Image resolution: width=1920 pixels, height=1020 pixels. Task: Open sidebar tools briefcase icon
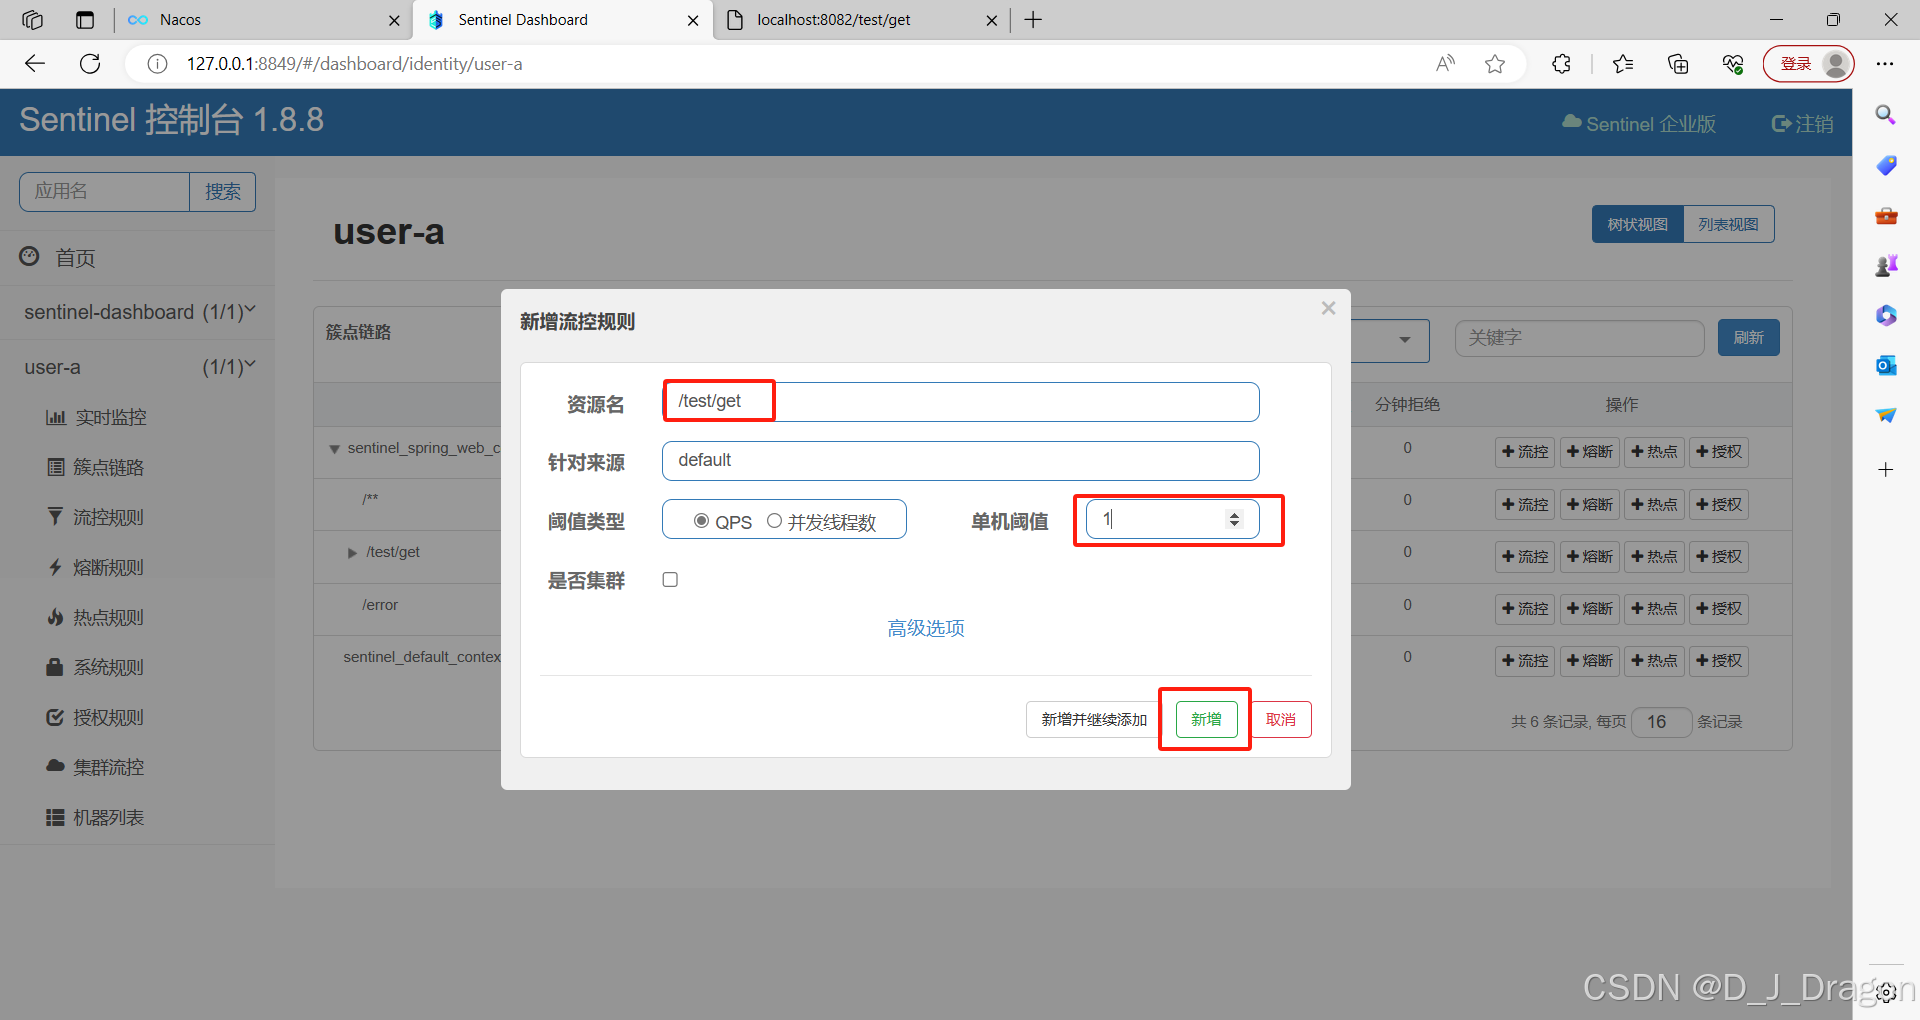coord(1886,215)
